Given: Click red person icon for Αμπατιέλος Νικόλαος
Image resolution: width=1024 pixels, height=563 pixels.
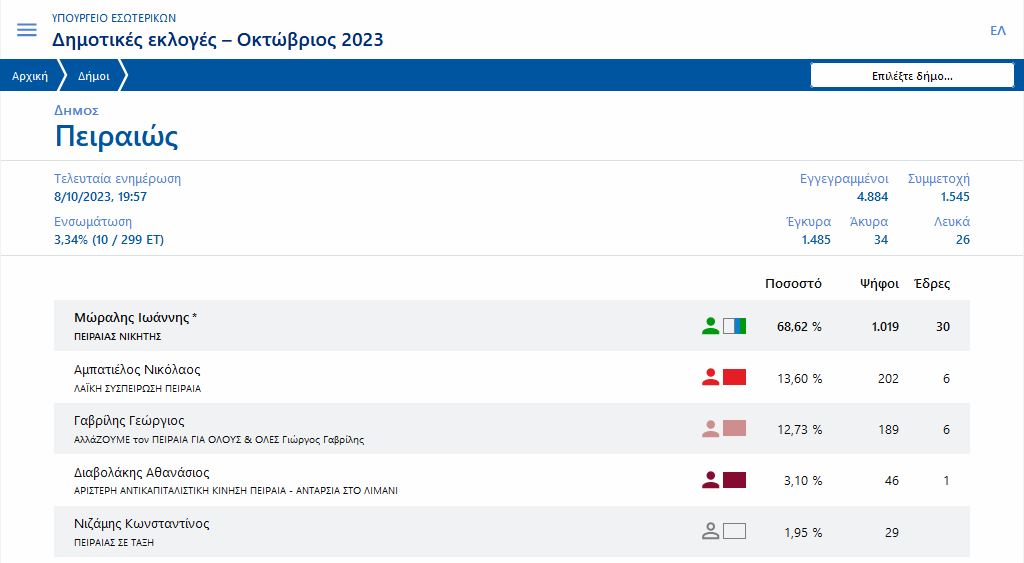Looking at the screenshot, I should click(710, 377).
